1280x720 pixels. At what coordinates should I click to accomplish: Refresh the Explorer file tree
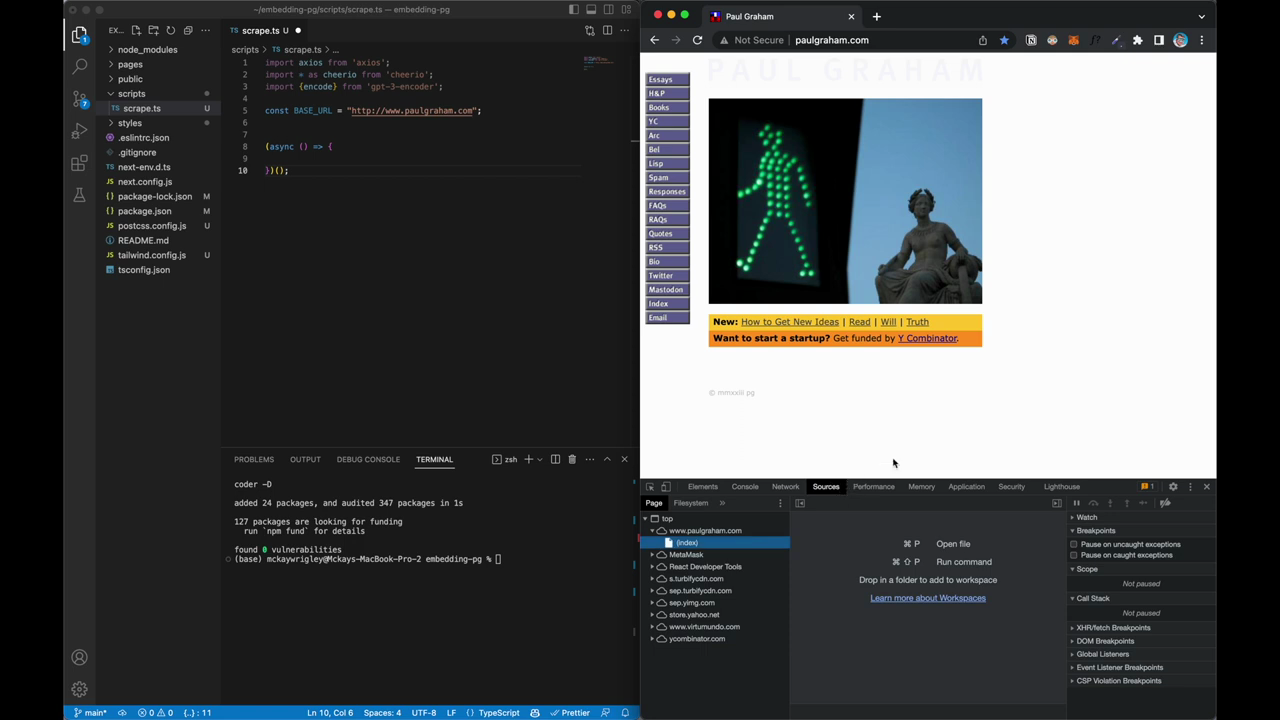(170, 30)
